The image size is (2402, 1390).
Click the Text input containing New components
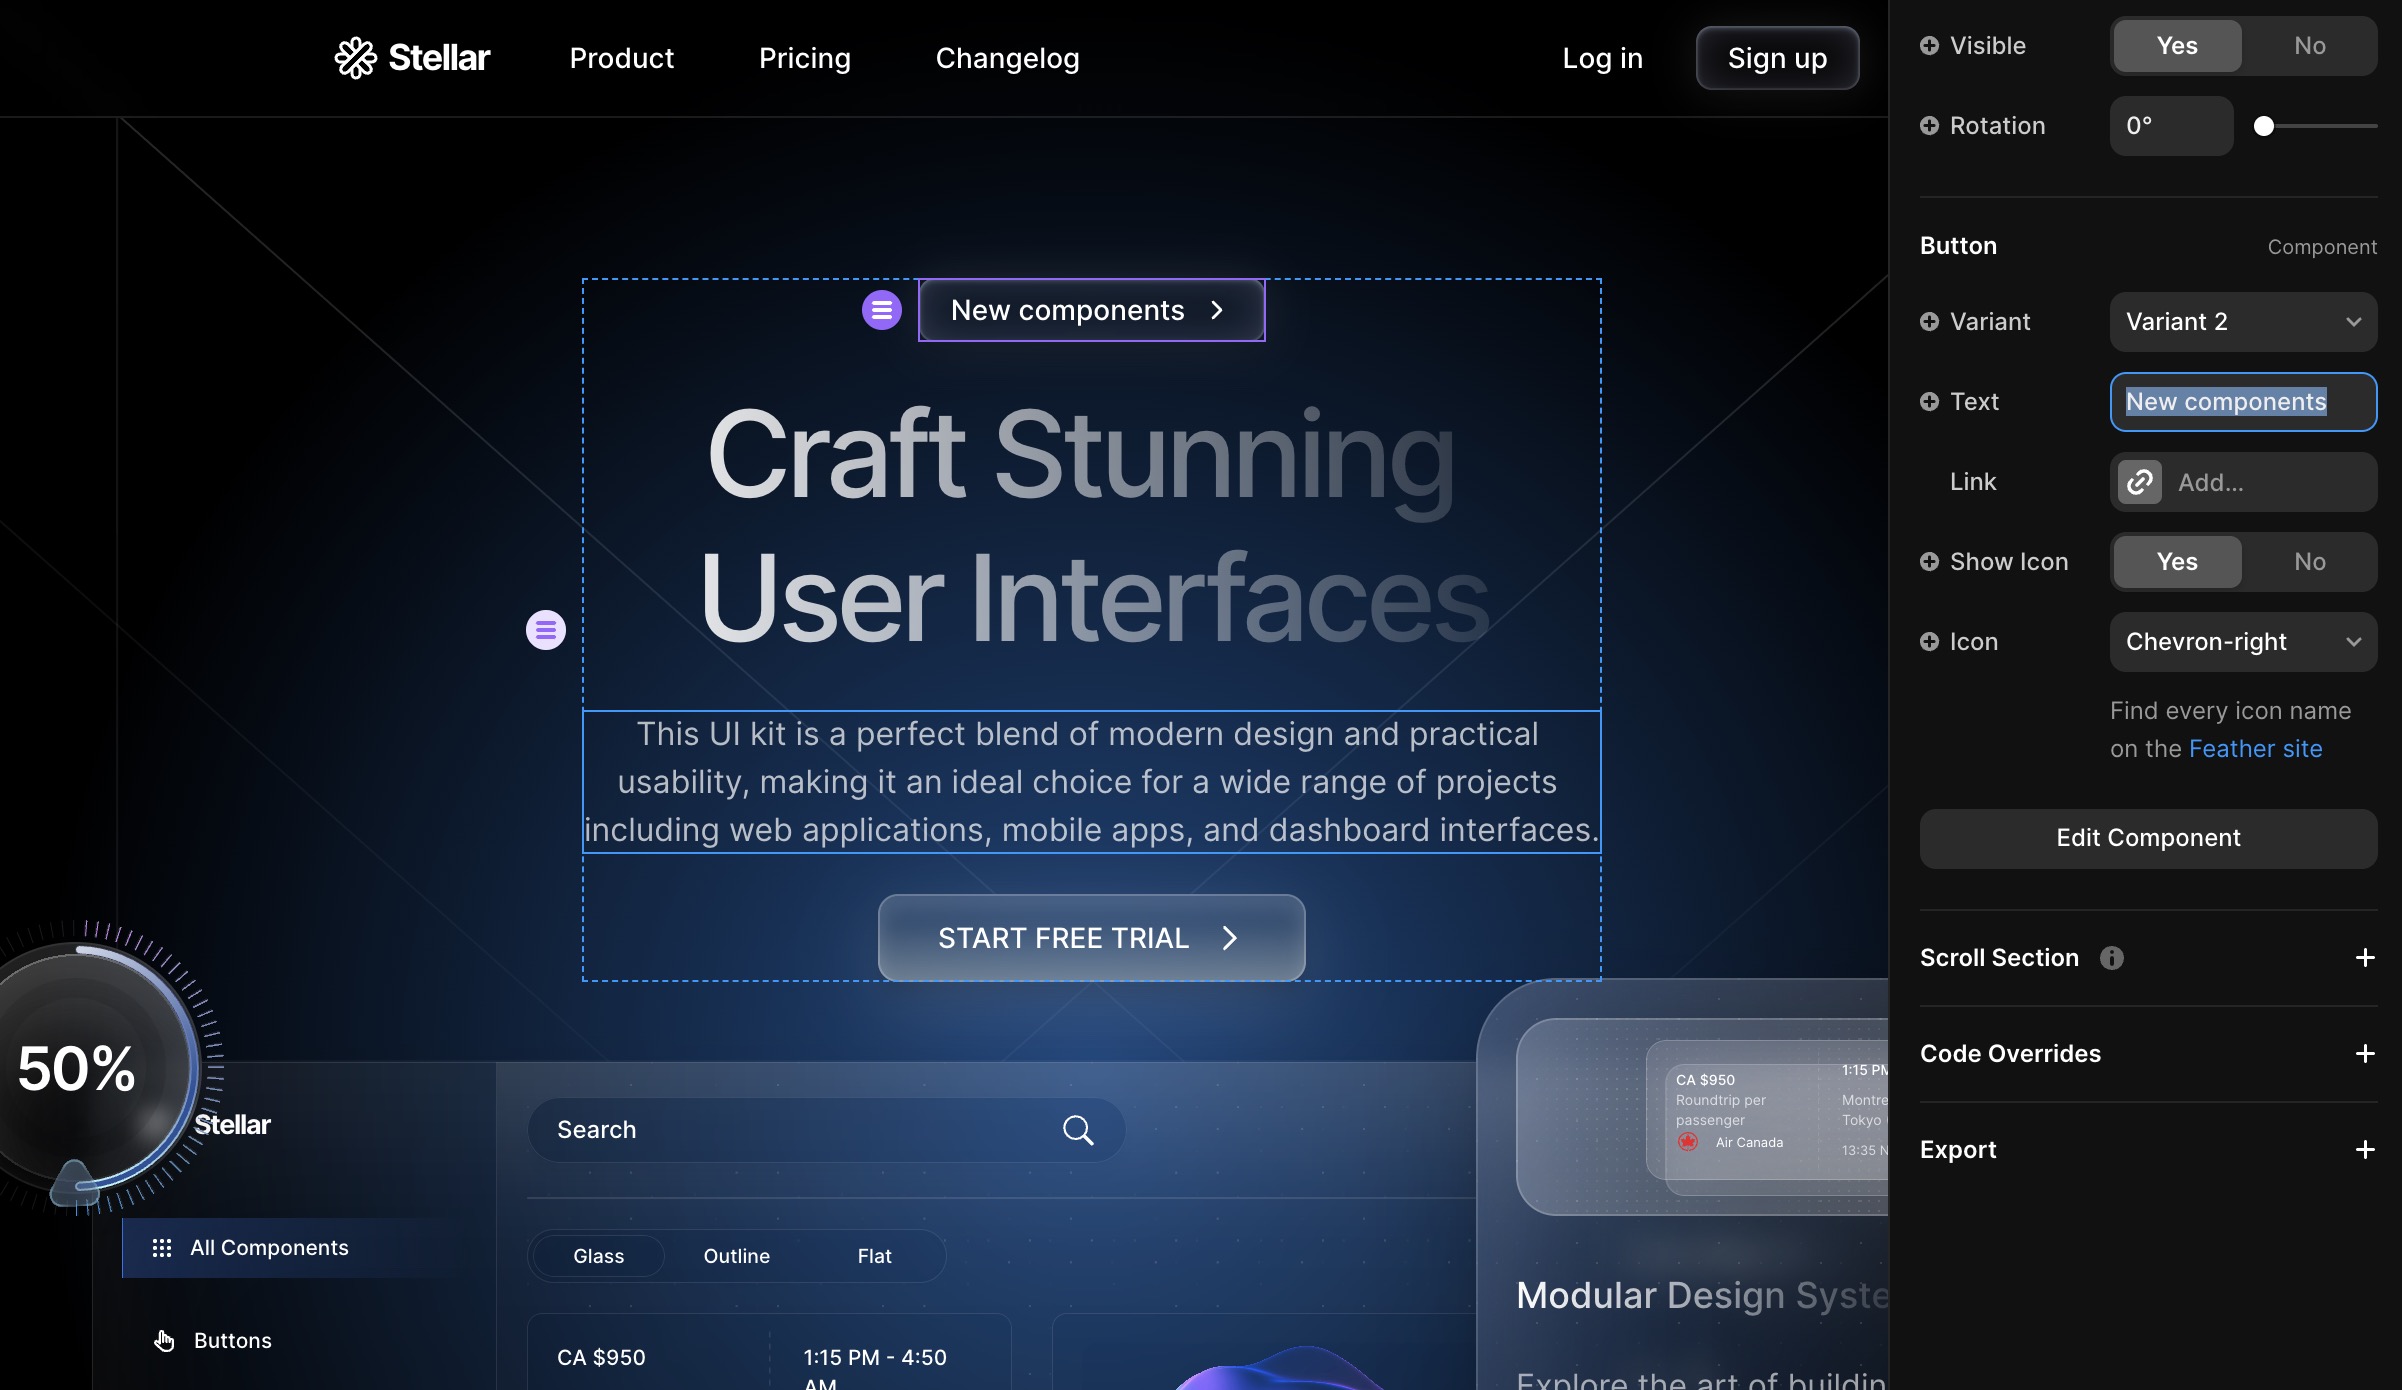(x=2243, y=402)
